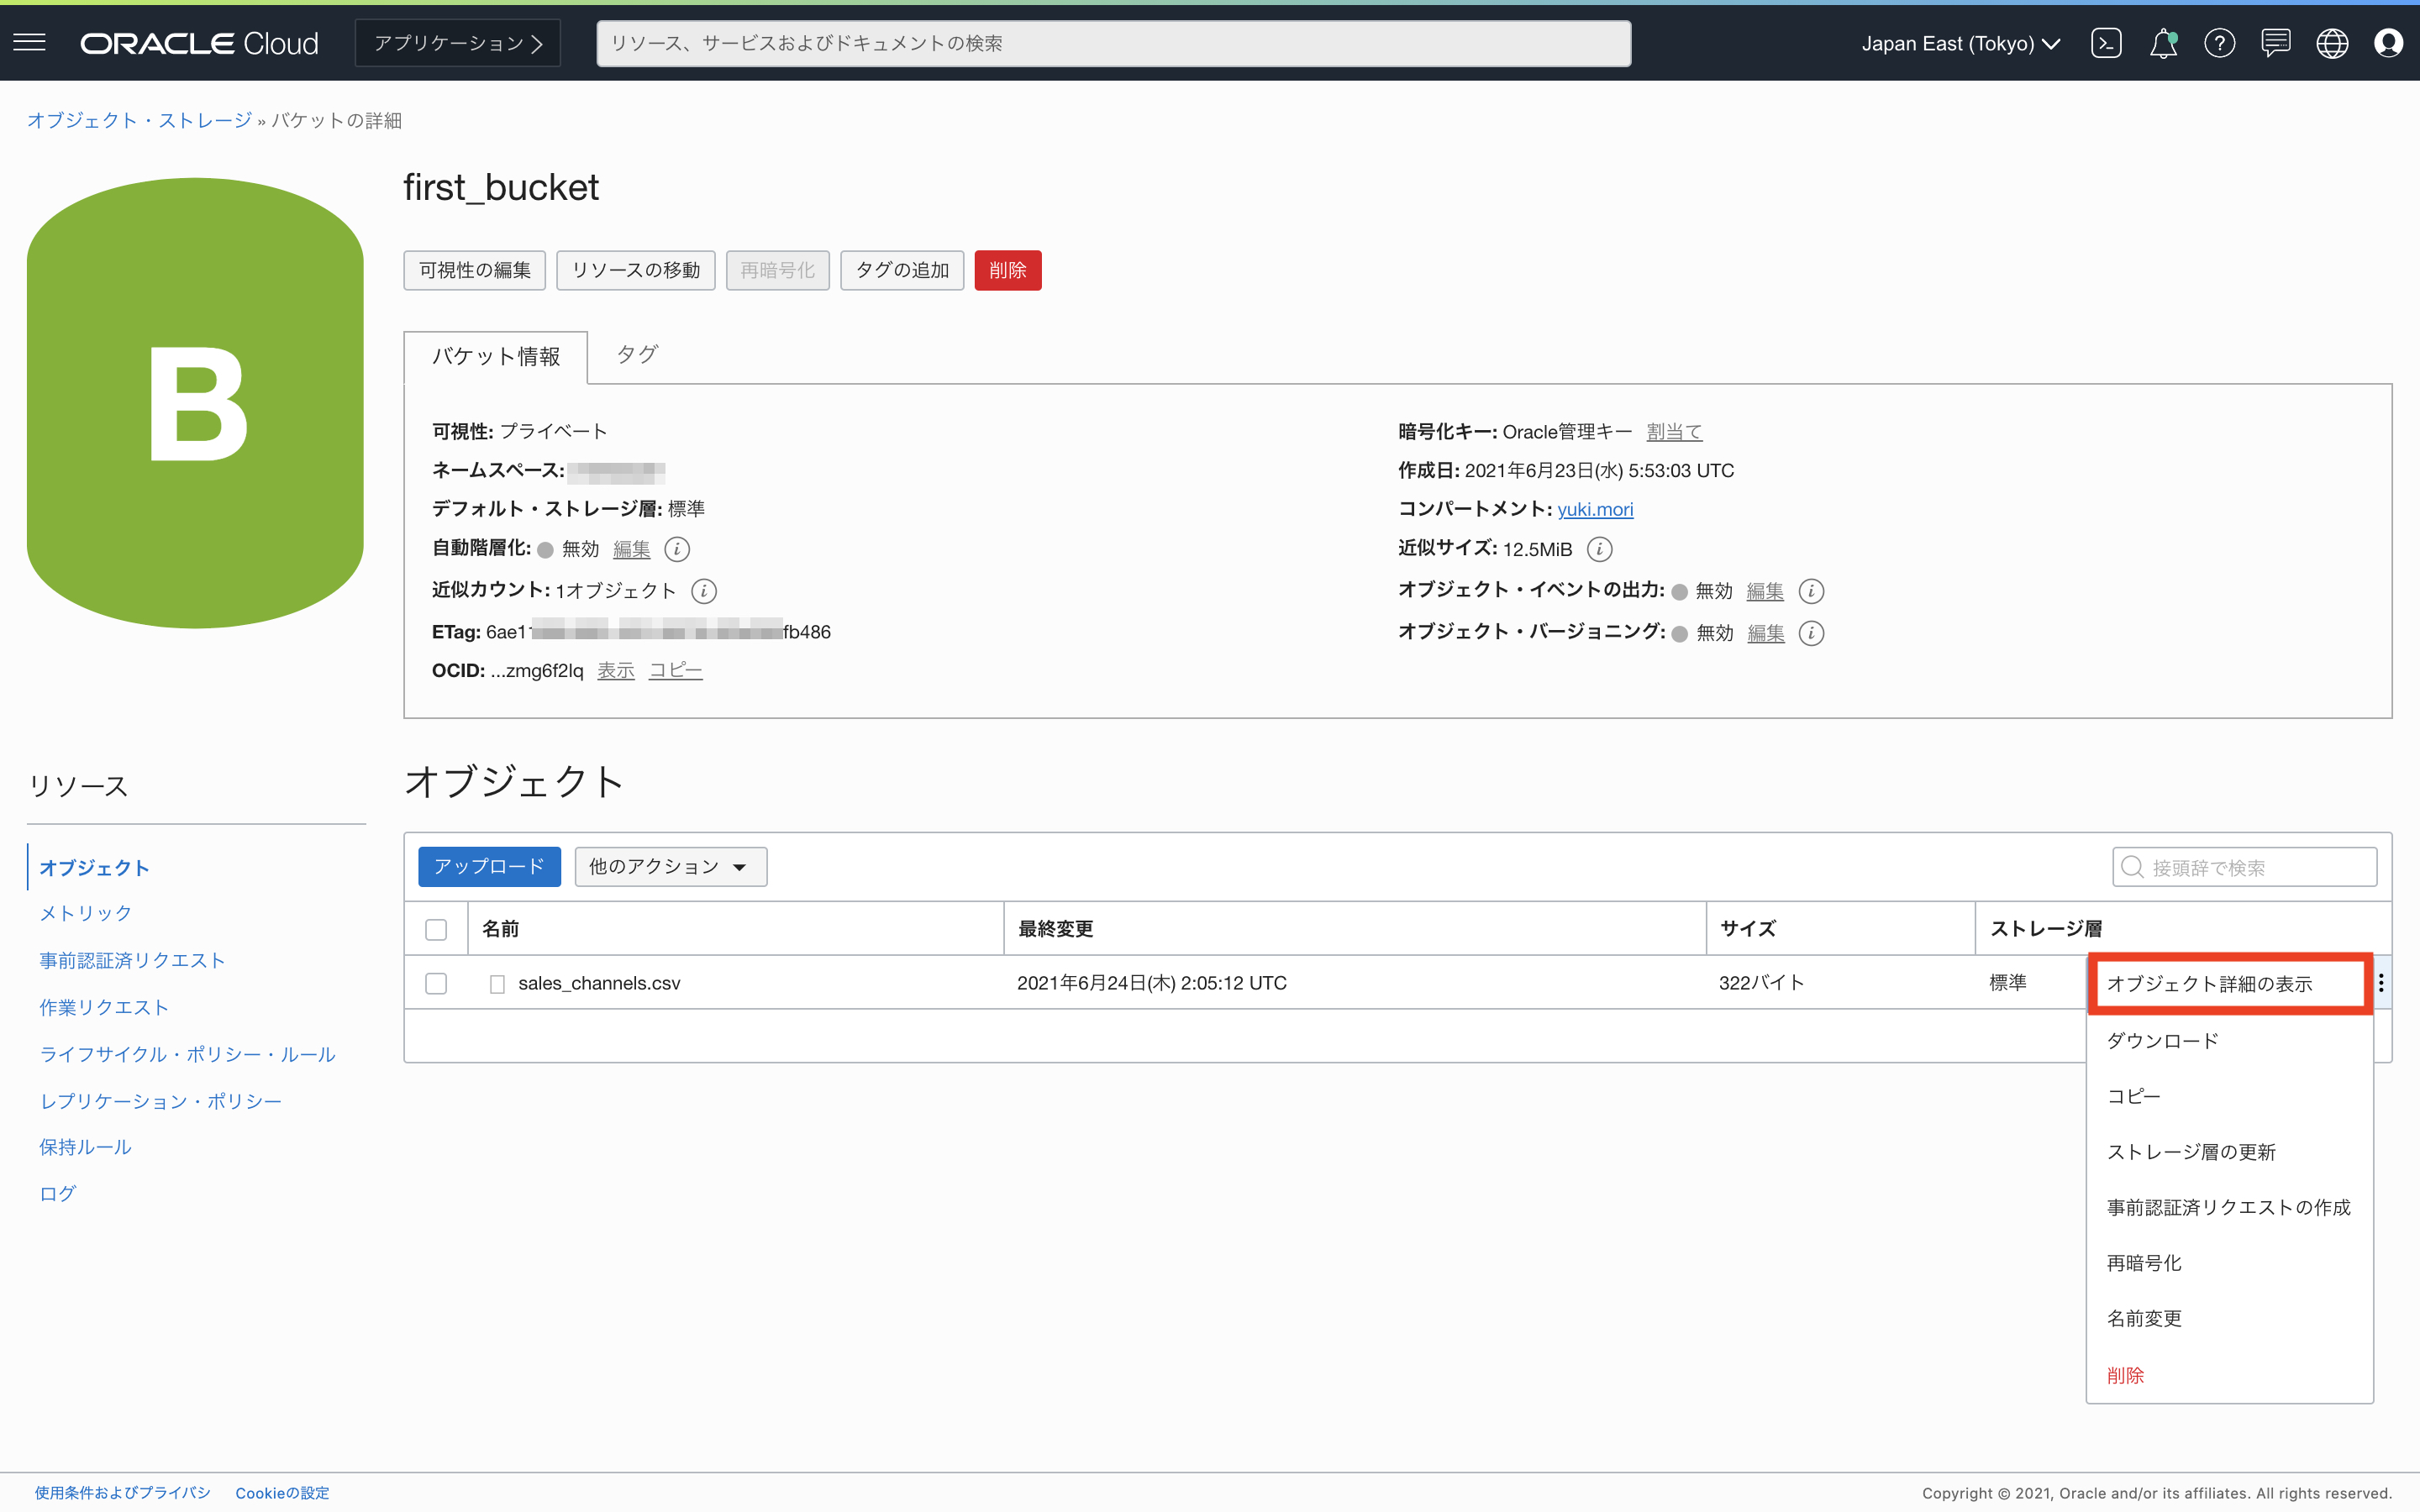Click the language globe icon
Image resolution: width=2420 pixels, height=1512 pixels.
(2332, 43)
